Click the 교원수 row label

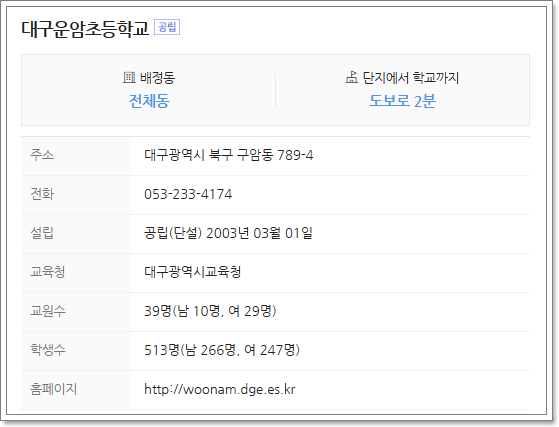48,311
